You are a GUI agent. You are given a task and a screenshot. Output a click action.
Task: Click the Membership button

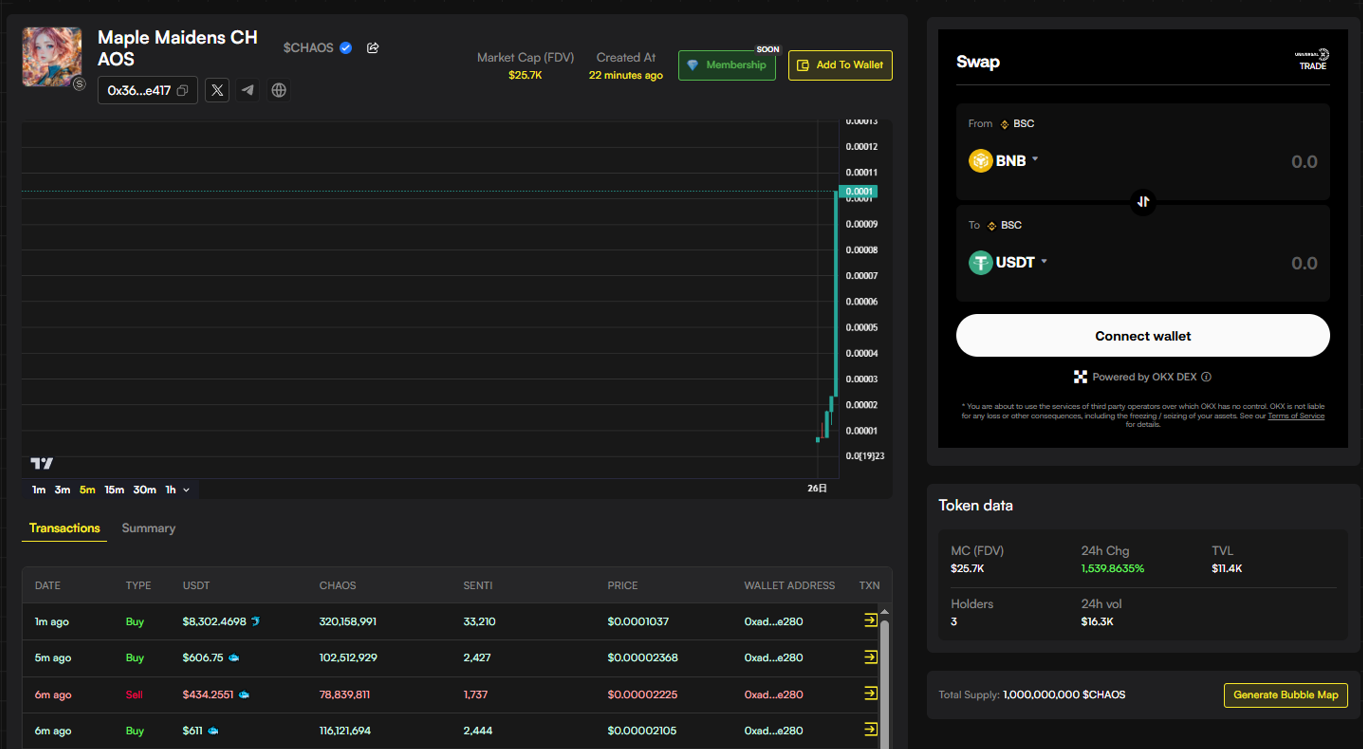point(727,65)
